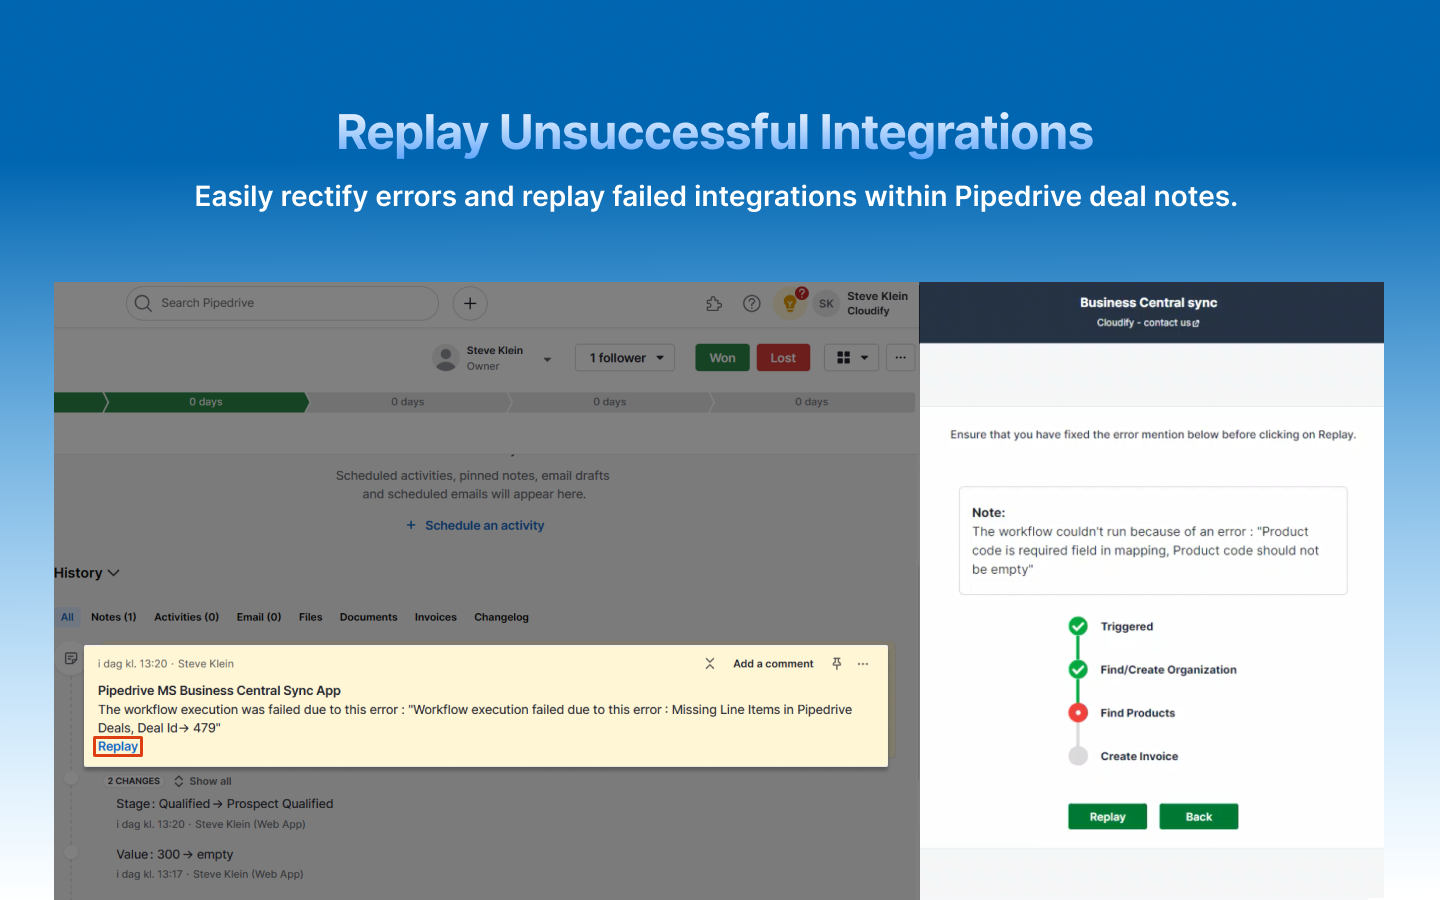Switch to the Notes (1) tab
The image size is (1440, 900).
(114, 617)
